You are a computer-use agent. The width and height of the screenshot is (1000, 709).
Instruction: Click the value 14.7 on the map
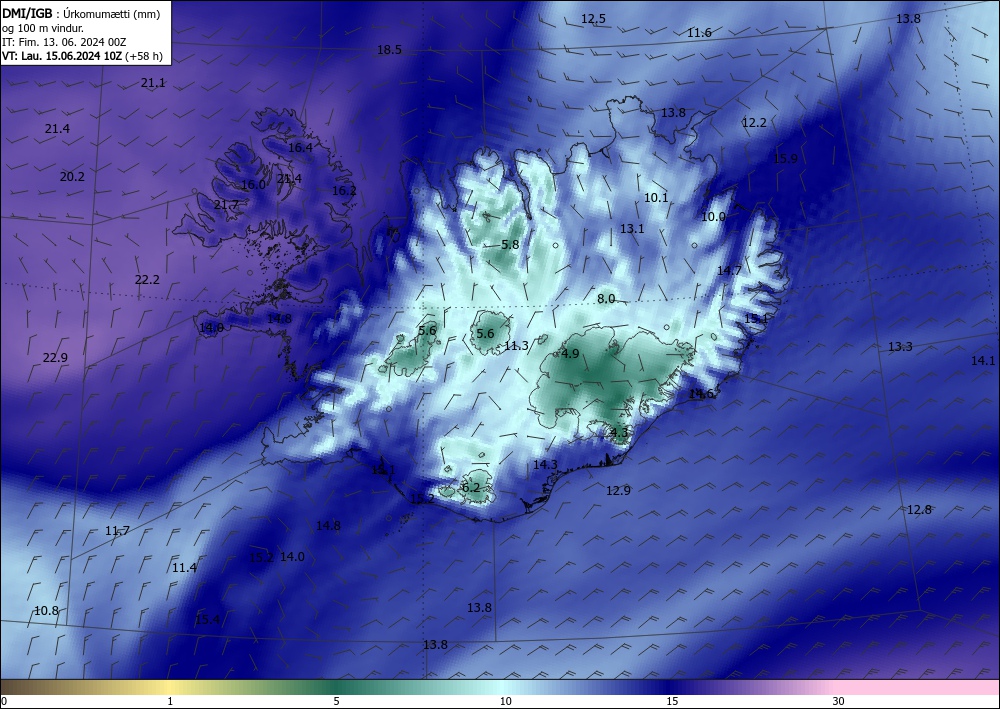729,270
